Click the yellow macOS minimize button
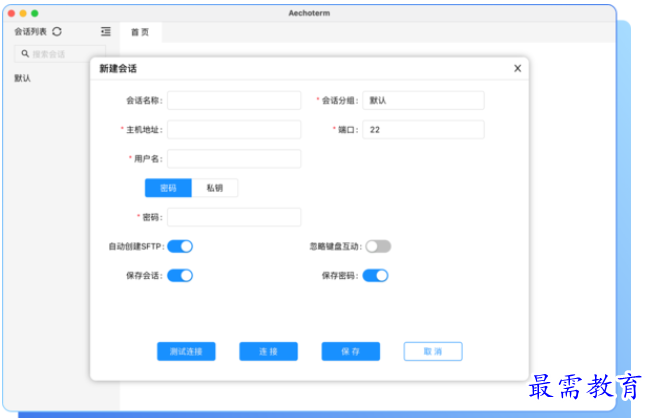 [23, 13]
